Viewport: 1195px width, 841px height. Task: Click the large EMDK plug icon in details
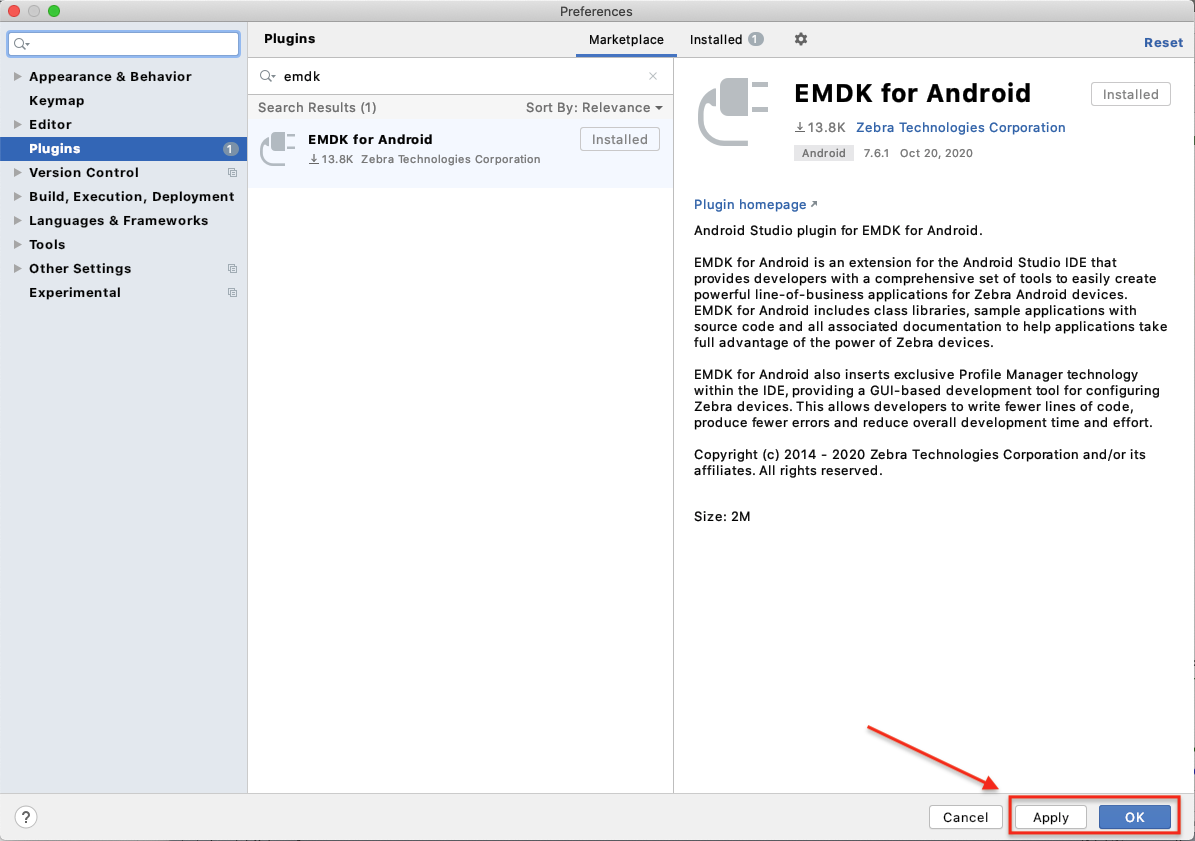click(x=733, y=110)
